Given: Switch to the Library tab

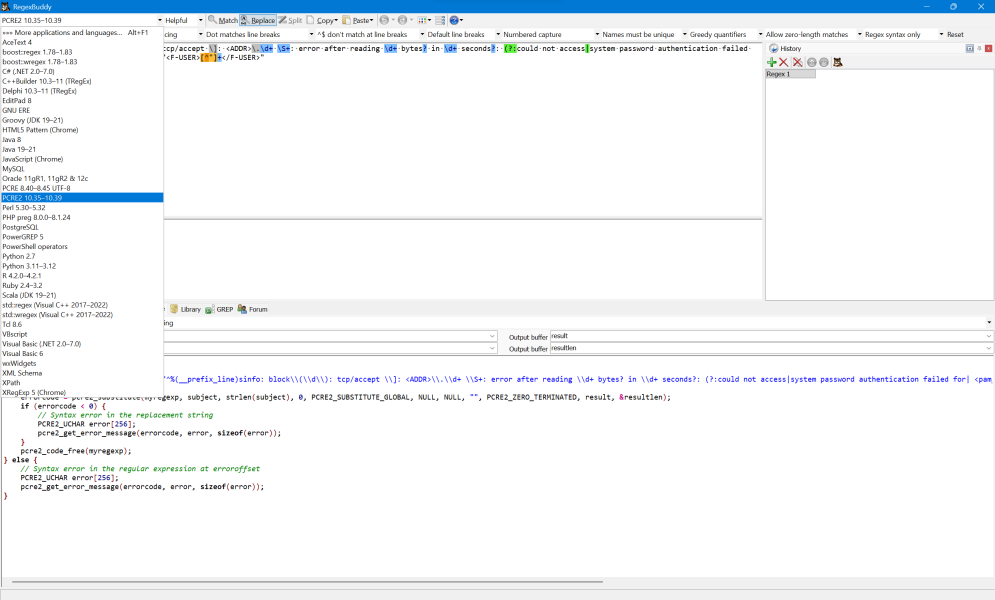Looking at the screenshot, I should pyautogui.click(x=185, y=310).
